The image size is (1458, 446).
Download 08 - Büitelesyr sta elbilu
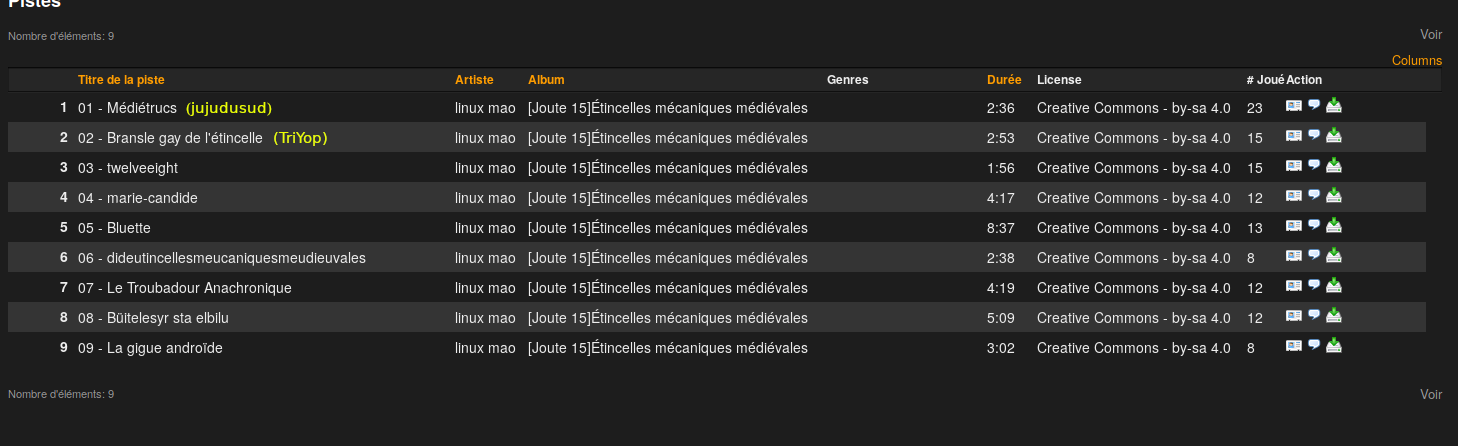point(1334,316)
